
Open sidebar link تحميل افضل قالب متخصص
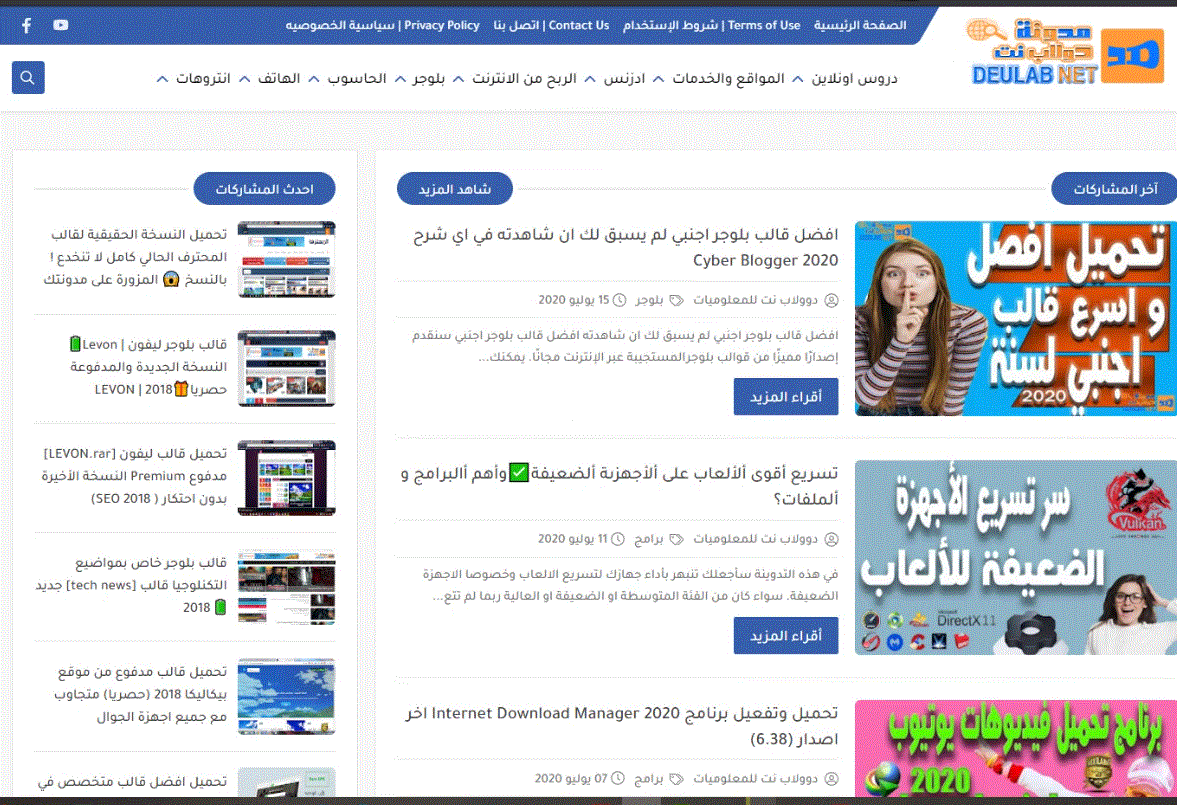132,782
